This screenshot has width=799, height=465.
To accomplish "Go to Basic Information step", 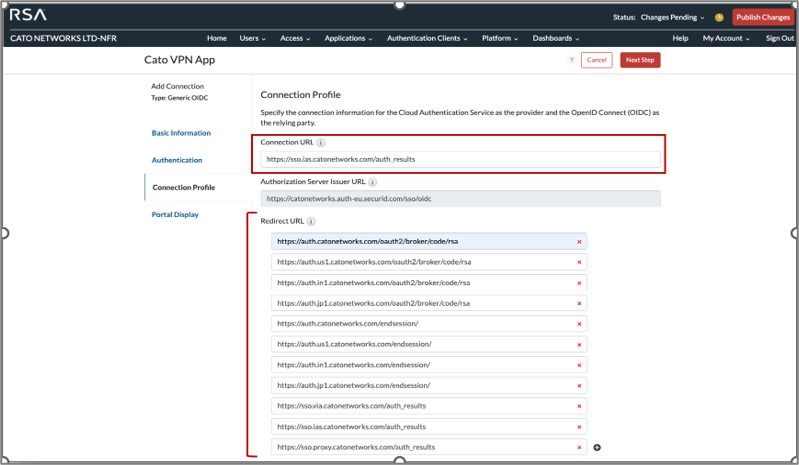I will point(181,133).
